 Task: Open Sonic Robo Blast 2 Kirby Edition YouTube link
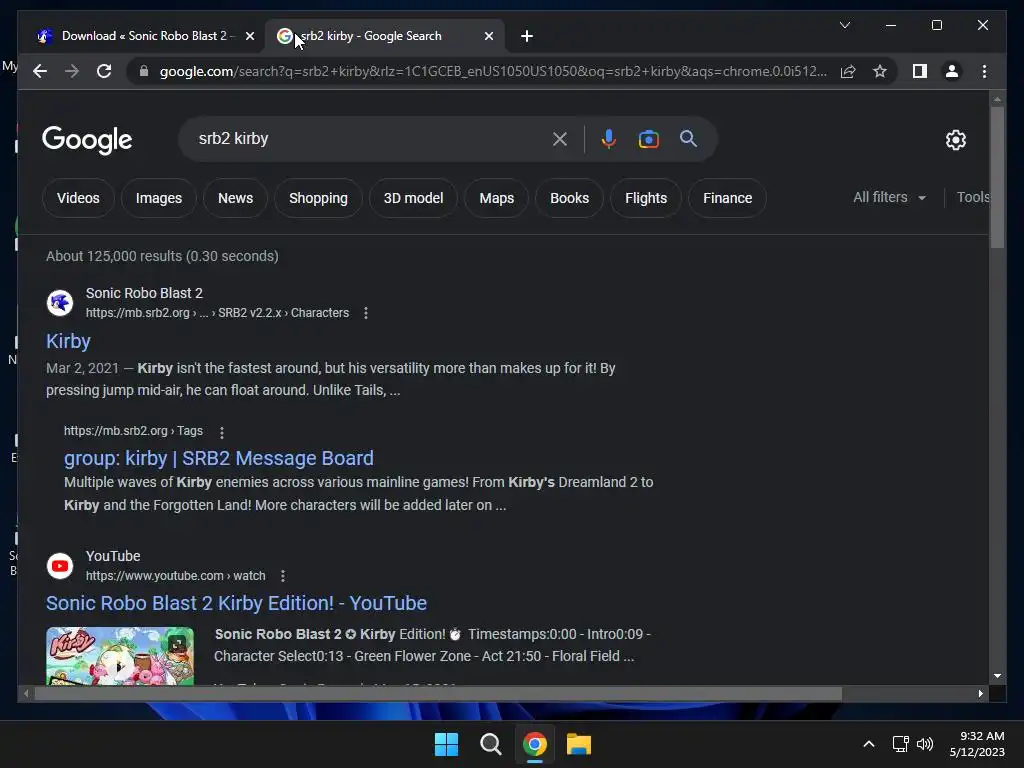pyautogui.click(x=236, y=603)
